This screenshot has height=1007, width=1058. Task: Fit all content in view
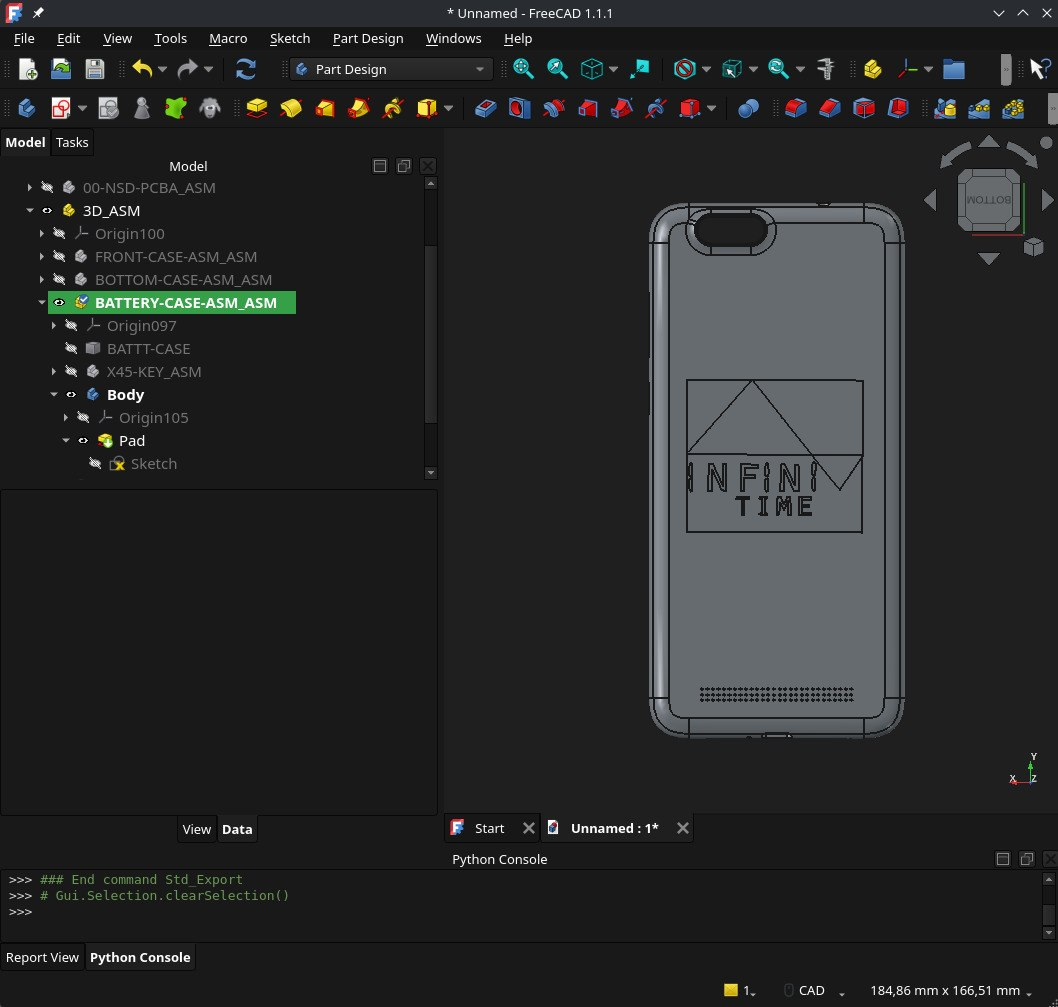point(523,69)
